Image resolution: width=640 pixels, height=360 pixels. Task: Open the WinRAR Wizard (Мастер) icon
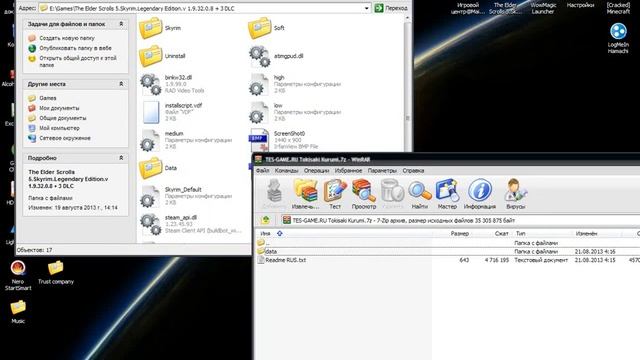(x=447, y=194)
